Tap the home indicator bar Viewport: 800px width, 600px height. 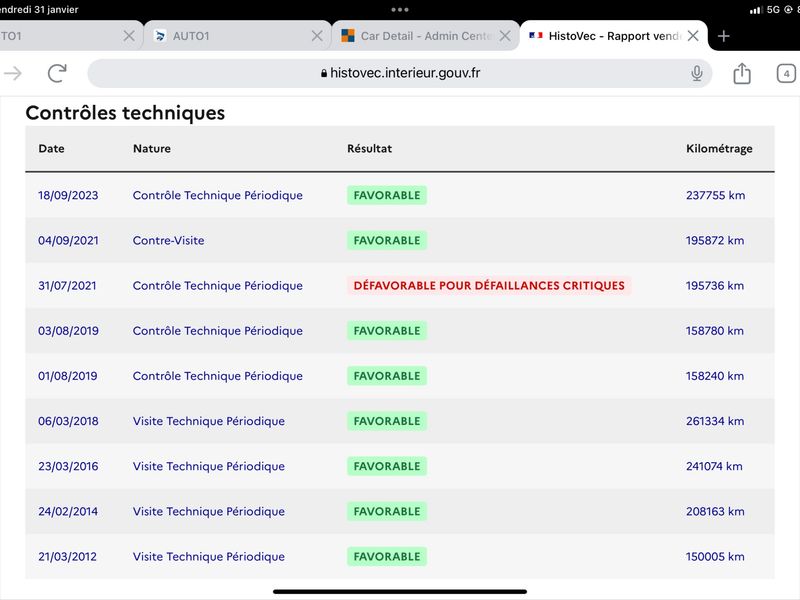click(x=399, y=591)
